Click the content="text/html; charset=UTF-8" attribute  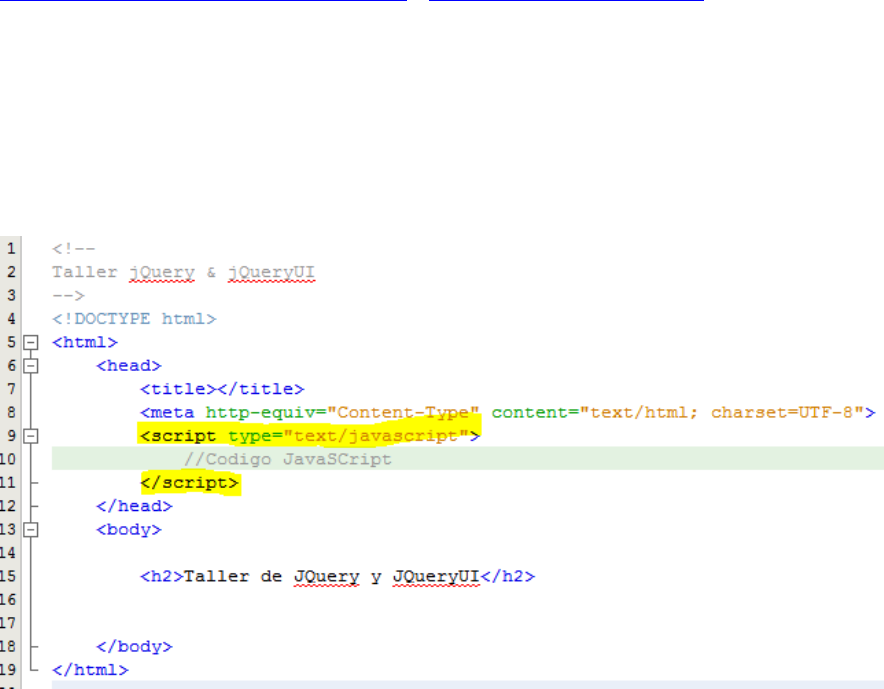coord(678,413)
